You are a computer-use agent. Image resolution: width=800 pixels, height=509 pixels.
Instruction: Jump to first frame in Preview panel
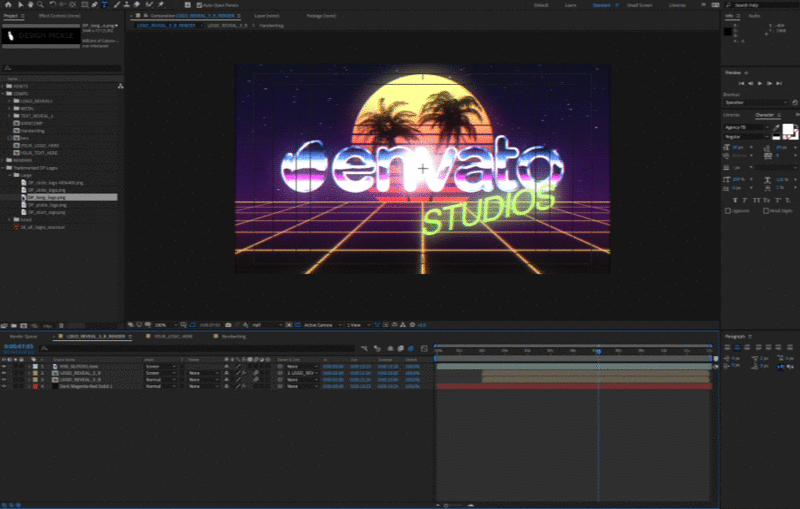point(741,83)
